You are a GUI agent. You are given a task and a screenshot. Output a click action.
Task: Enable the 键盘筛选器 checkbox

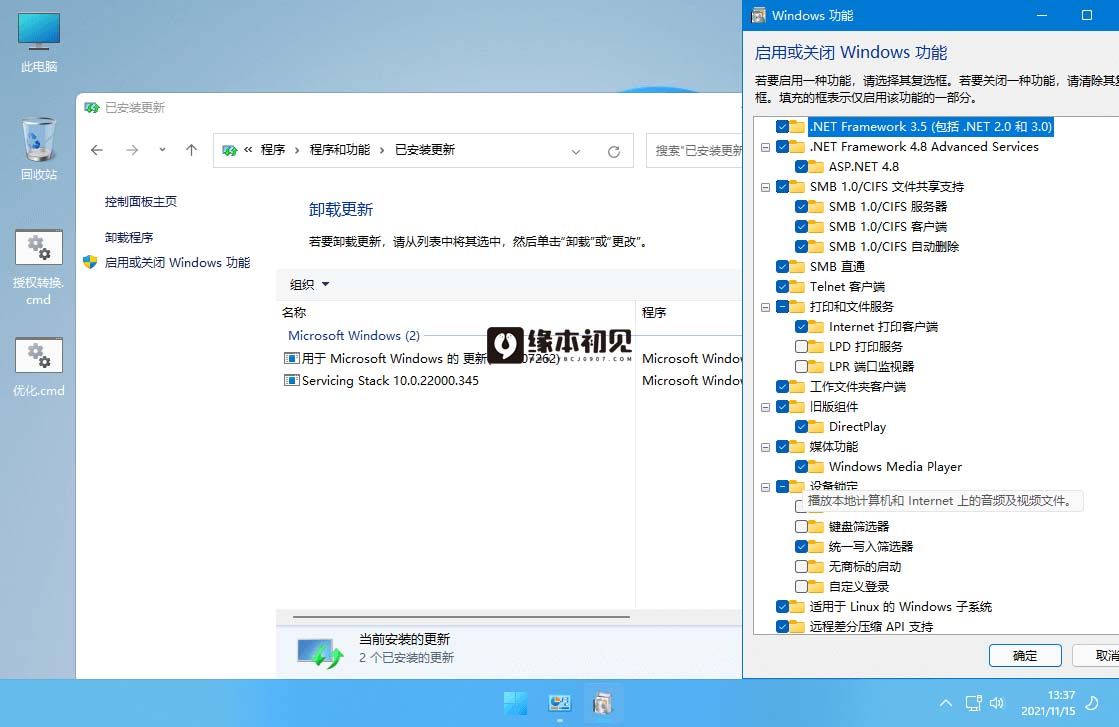coord(801,527)
